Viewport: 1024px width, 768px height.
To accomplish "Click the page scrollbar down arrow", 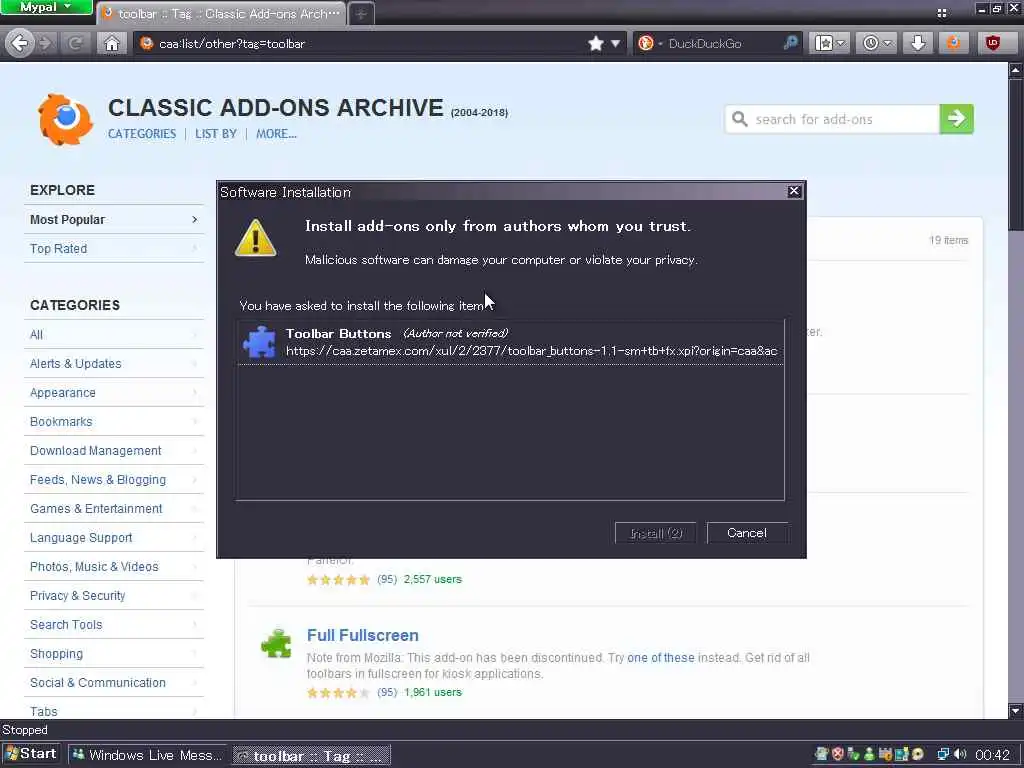I will point(1016,711).
